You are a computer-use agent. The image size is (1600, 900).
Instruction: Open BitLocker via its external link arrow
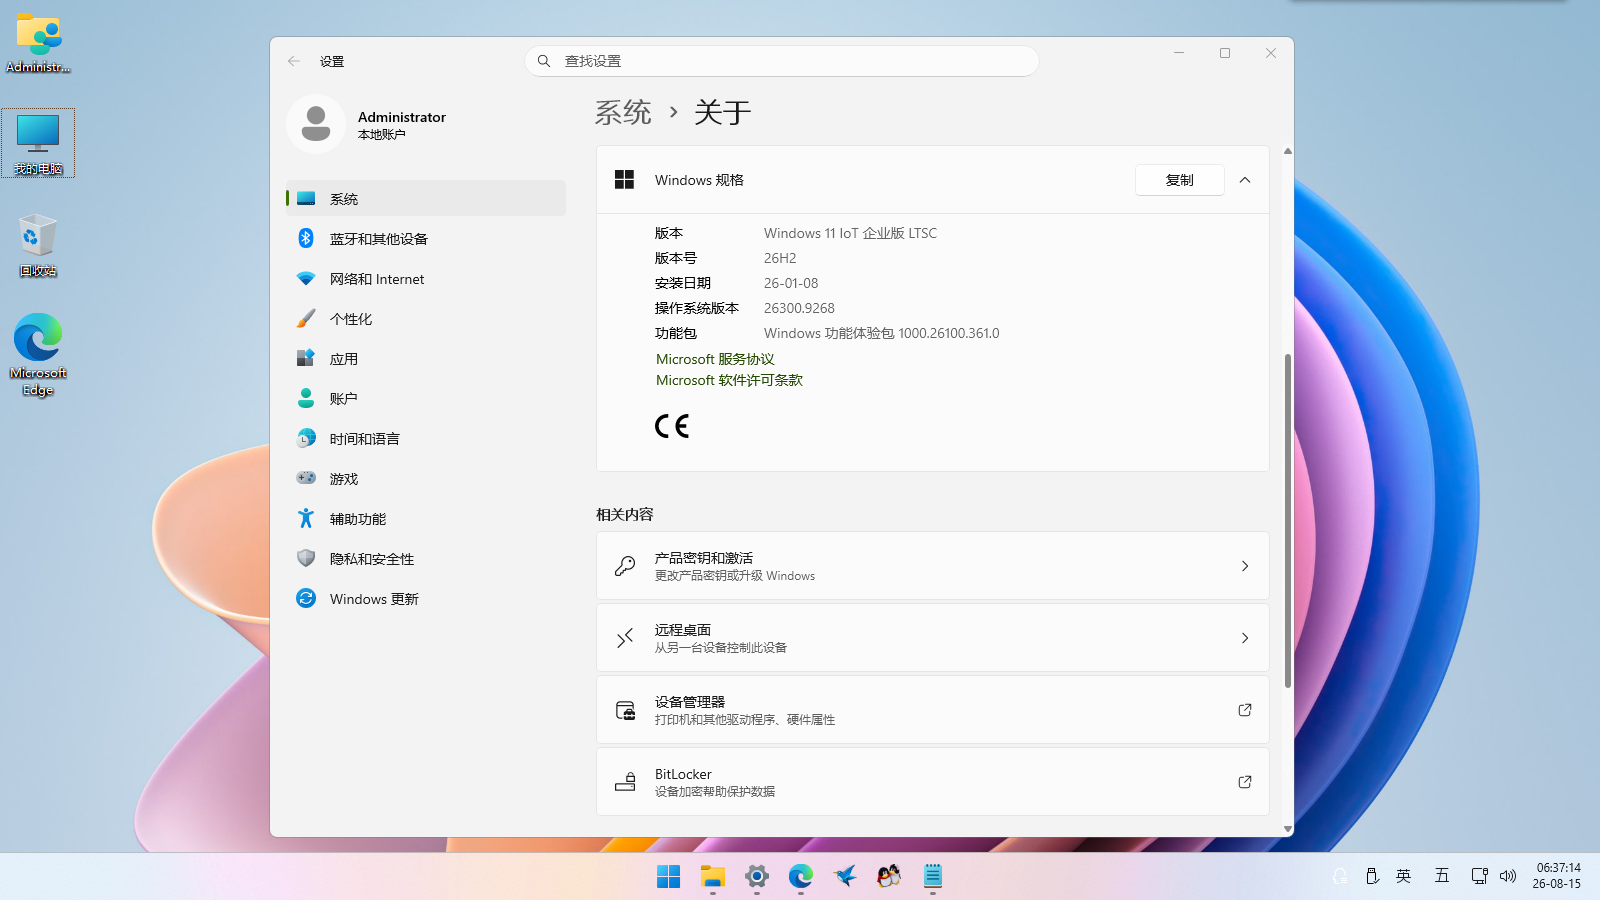tap(1245, 782)
